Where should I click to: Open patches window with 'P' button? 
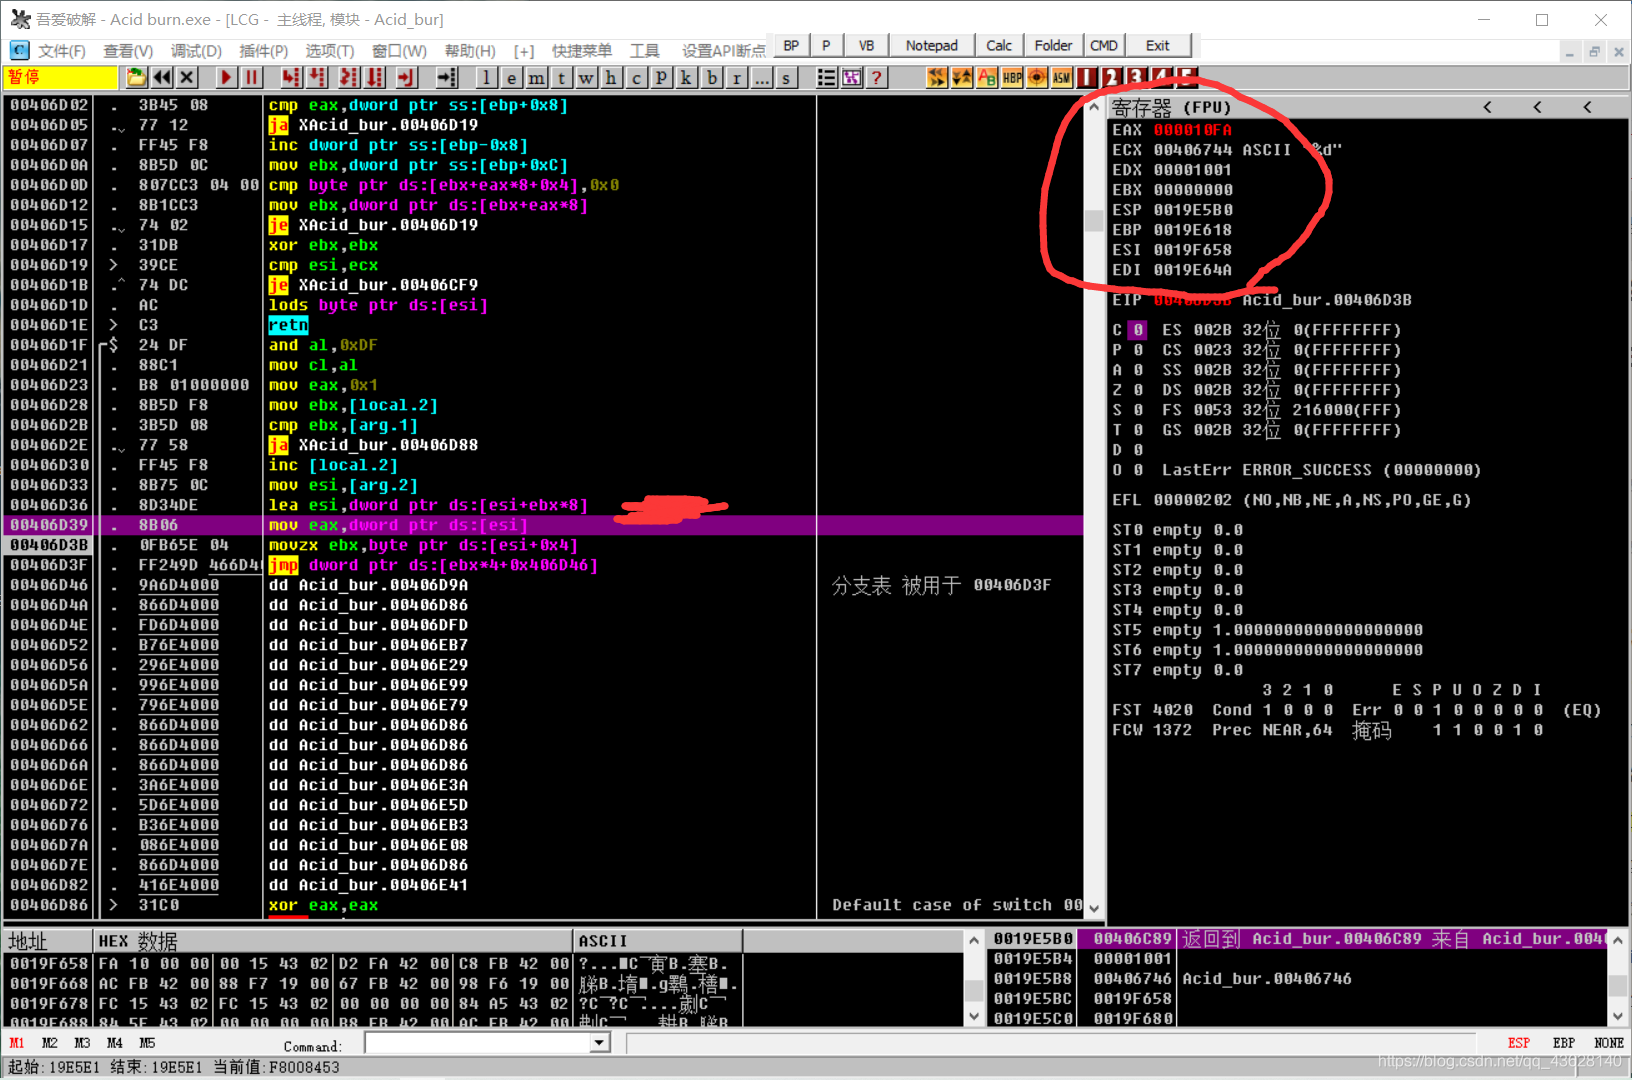(661, 77)
